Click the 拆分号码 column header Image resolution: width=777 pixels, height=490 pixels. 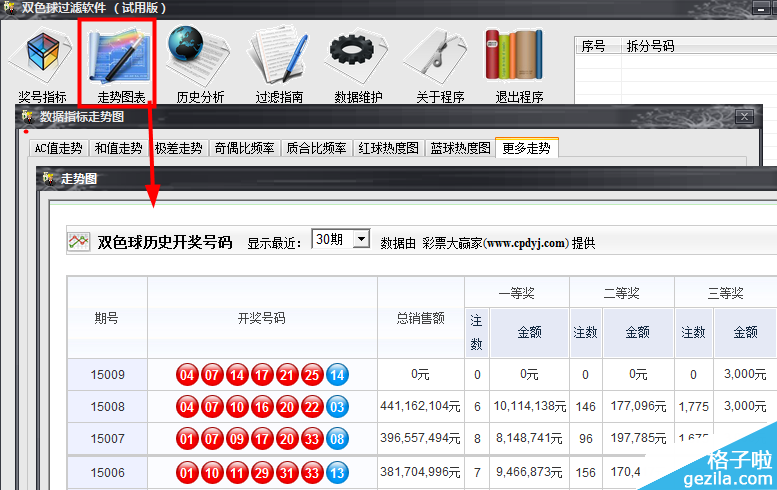pos(650,46)
